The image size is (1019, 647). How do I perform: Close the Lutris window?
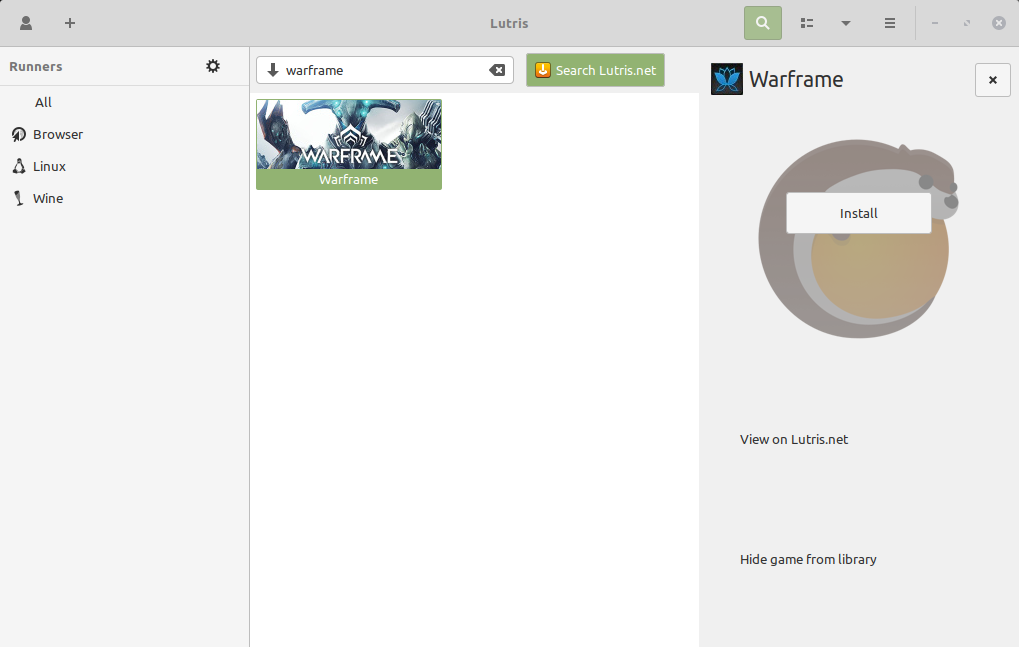pyautogui.click(x=999, y=23)
